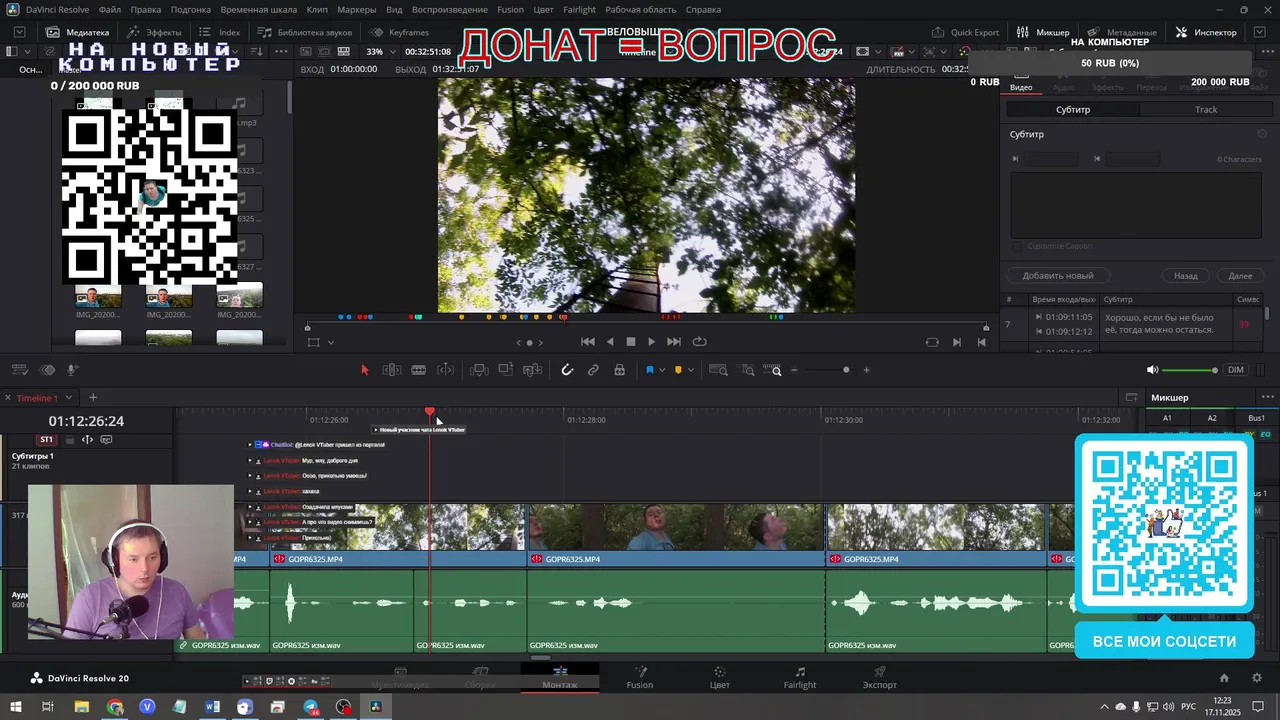This screenshot has height=720, width=1280.
Task: Click the detail zoom icon
Action: (x=747, y=370)
